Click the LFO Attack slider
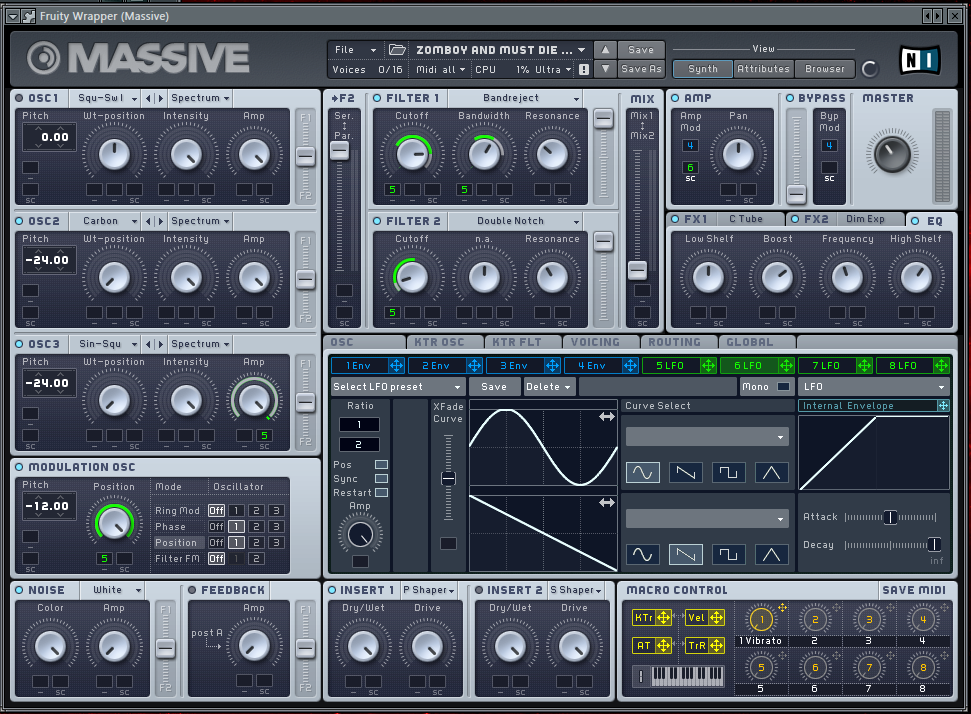 pos(890,517)
